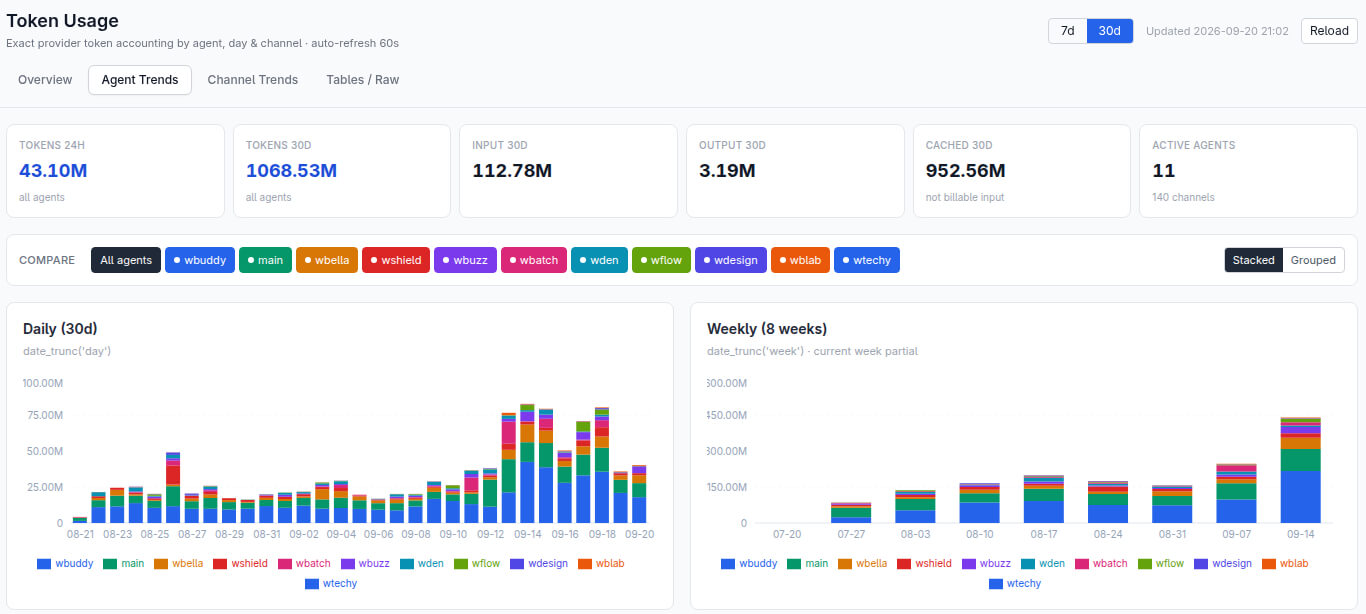Click wbella legend entry in Weekly chart
The width and height of the screenshot is (1366, 614).
[x=862, y=564]
